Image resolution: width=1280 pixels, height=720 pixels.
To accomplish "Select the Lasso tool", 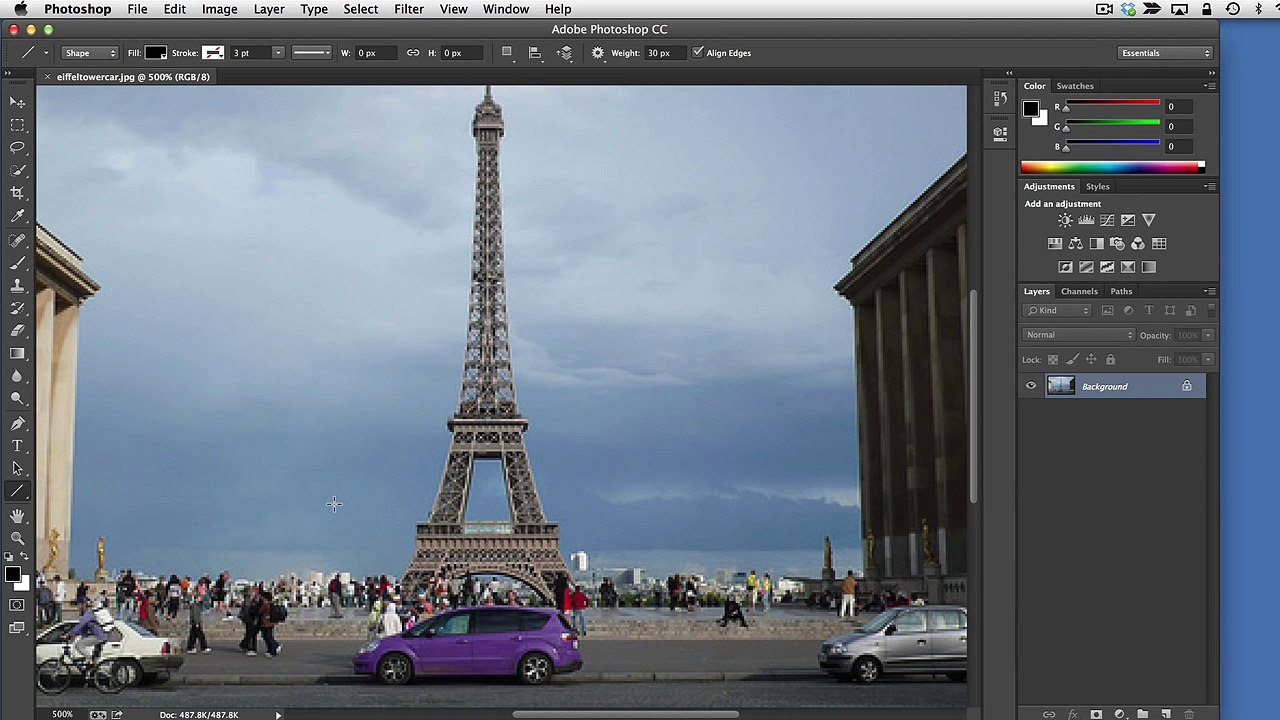I will click(x=17, y=147).
